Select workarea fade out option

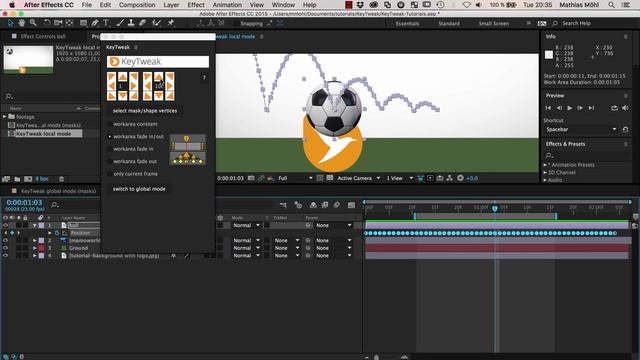tap(131, 162)
